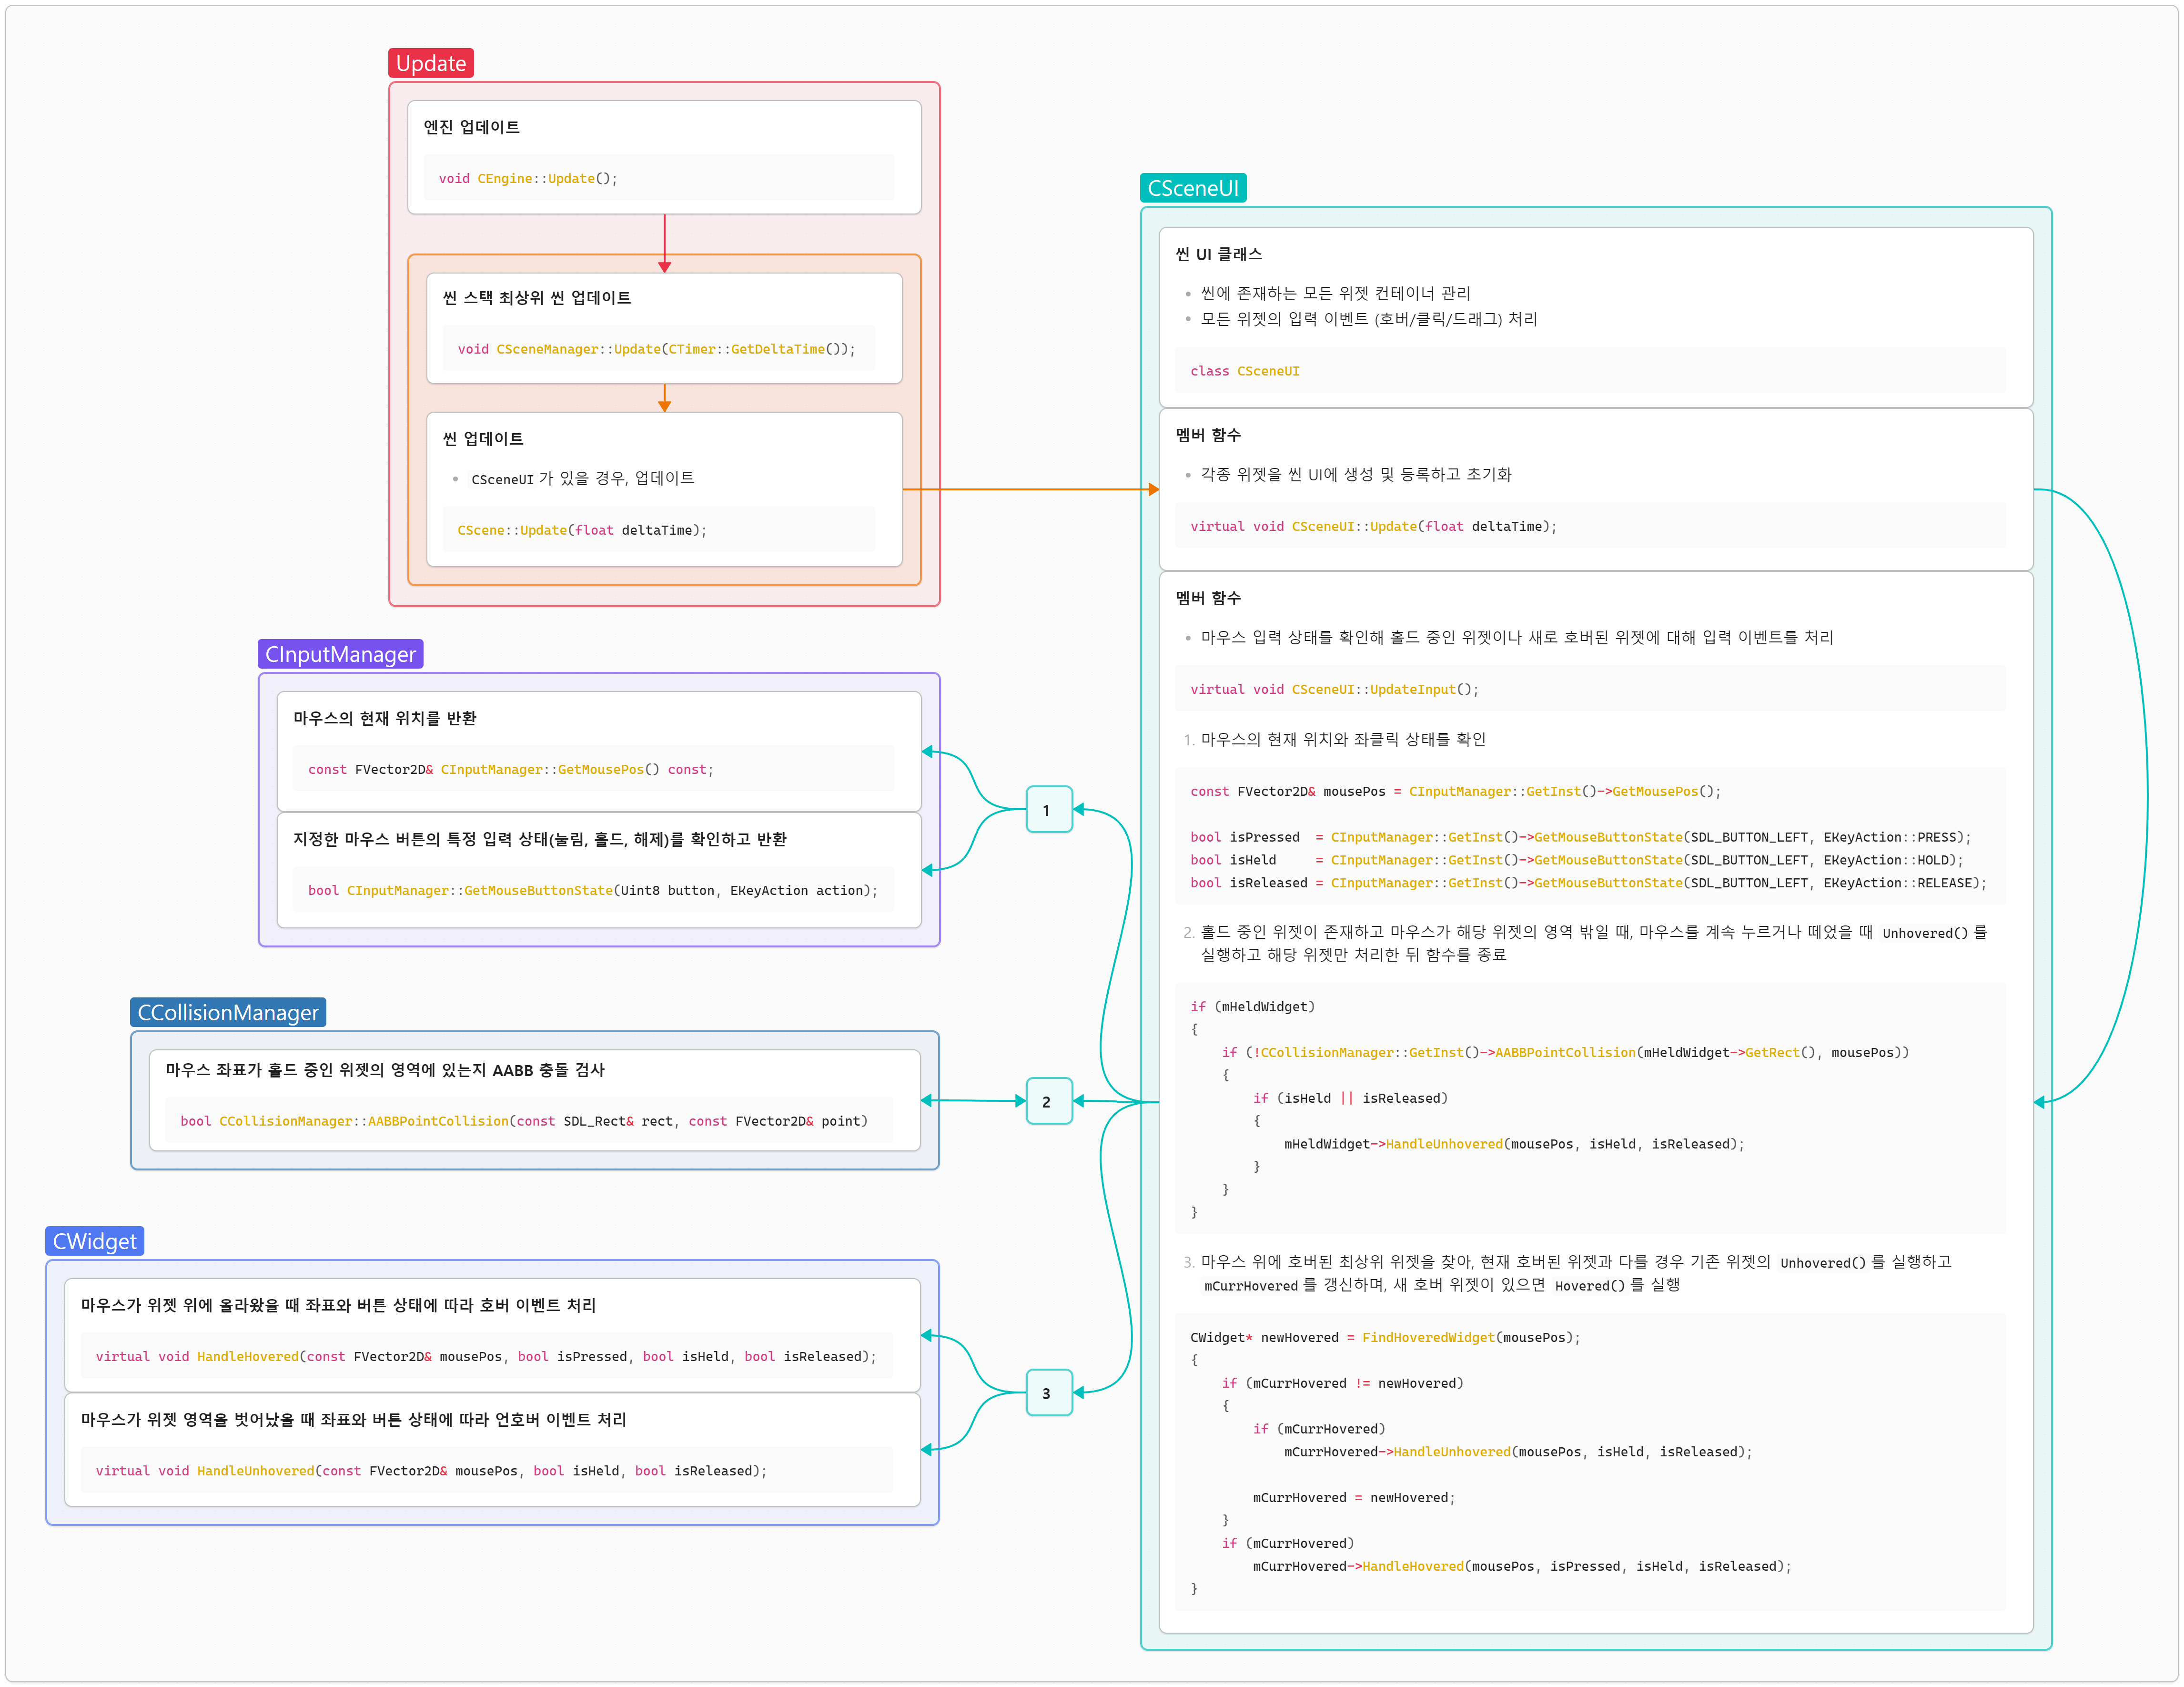Click the HandleUnhovered virtual function line

pyautogui.click(x=431, y=1471)
